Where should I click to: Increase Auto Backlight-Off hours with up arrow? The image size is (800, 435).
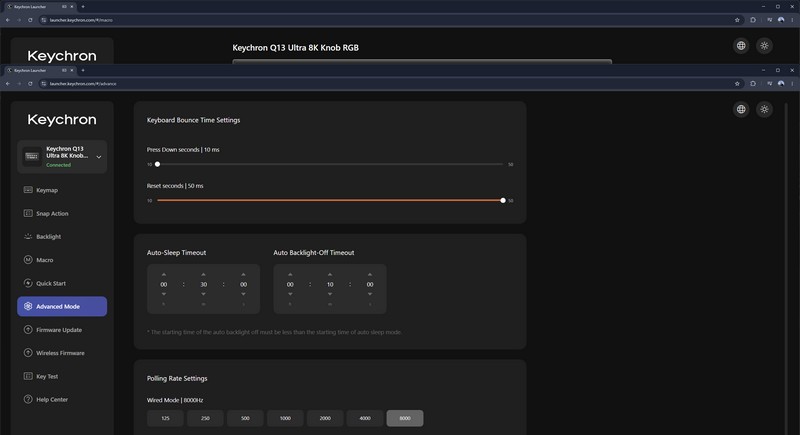(290, 274)
